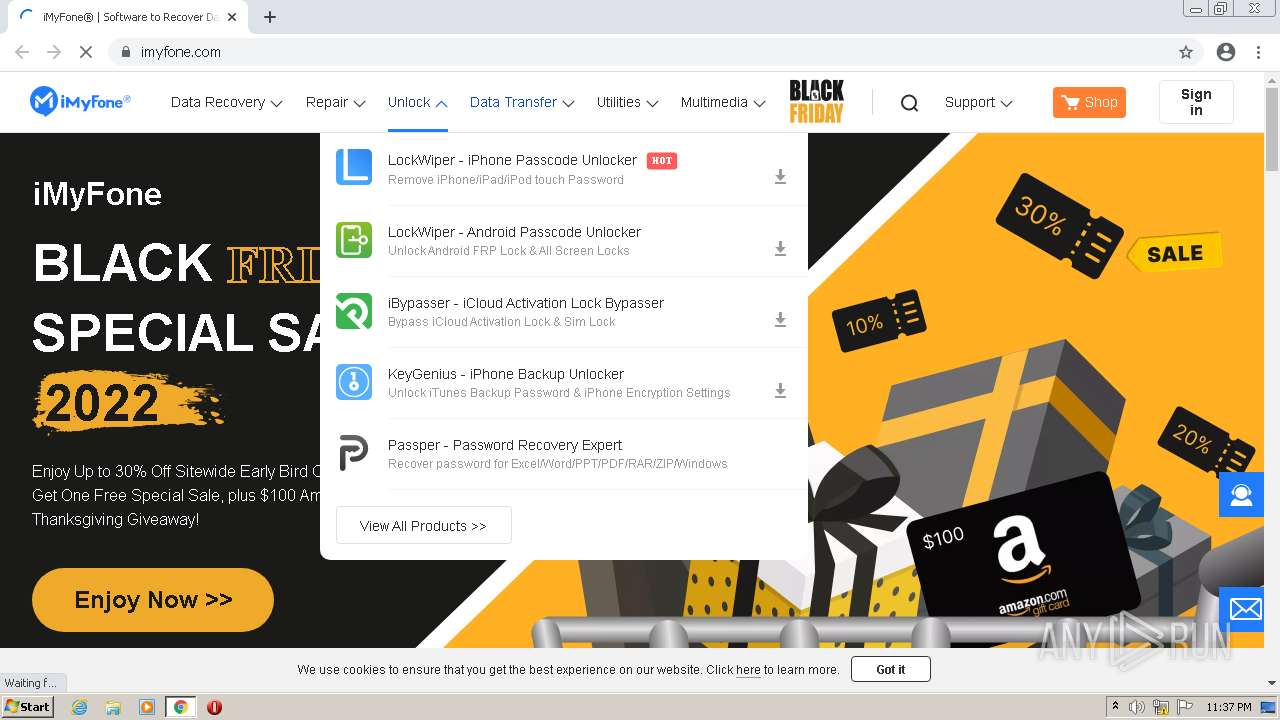Open Chrome profile avatar menu
This screenshot has width=1280, height=720.
click(x=1226, y=52)
